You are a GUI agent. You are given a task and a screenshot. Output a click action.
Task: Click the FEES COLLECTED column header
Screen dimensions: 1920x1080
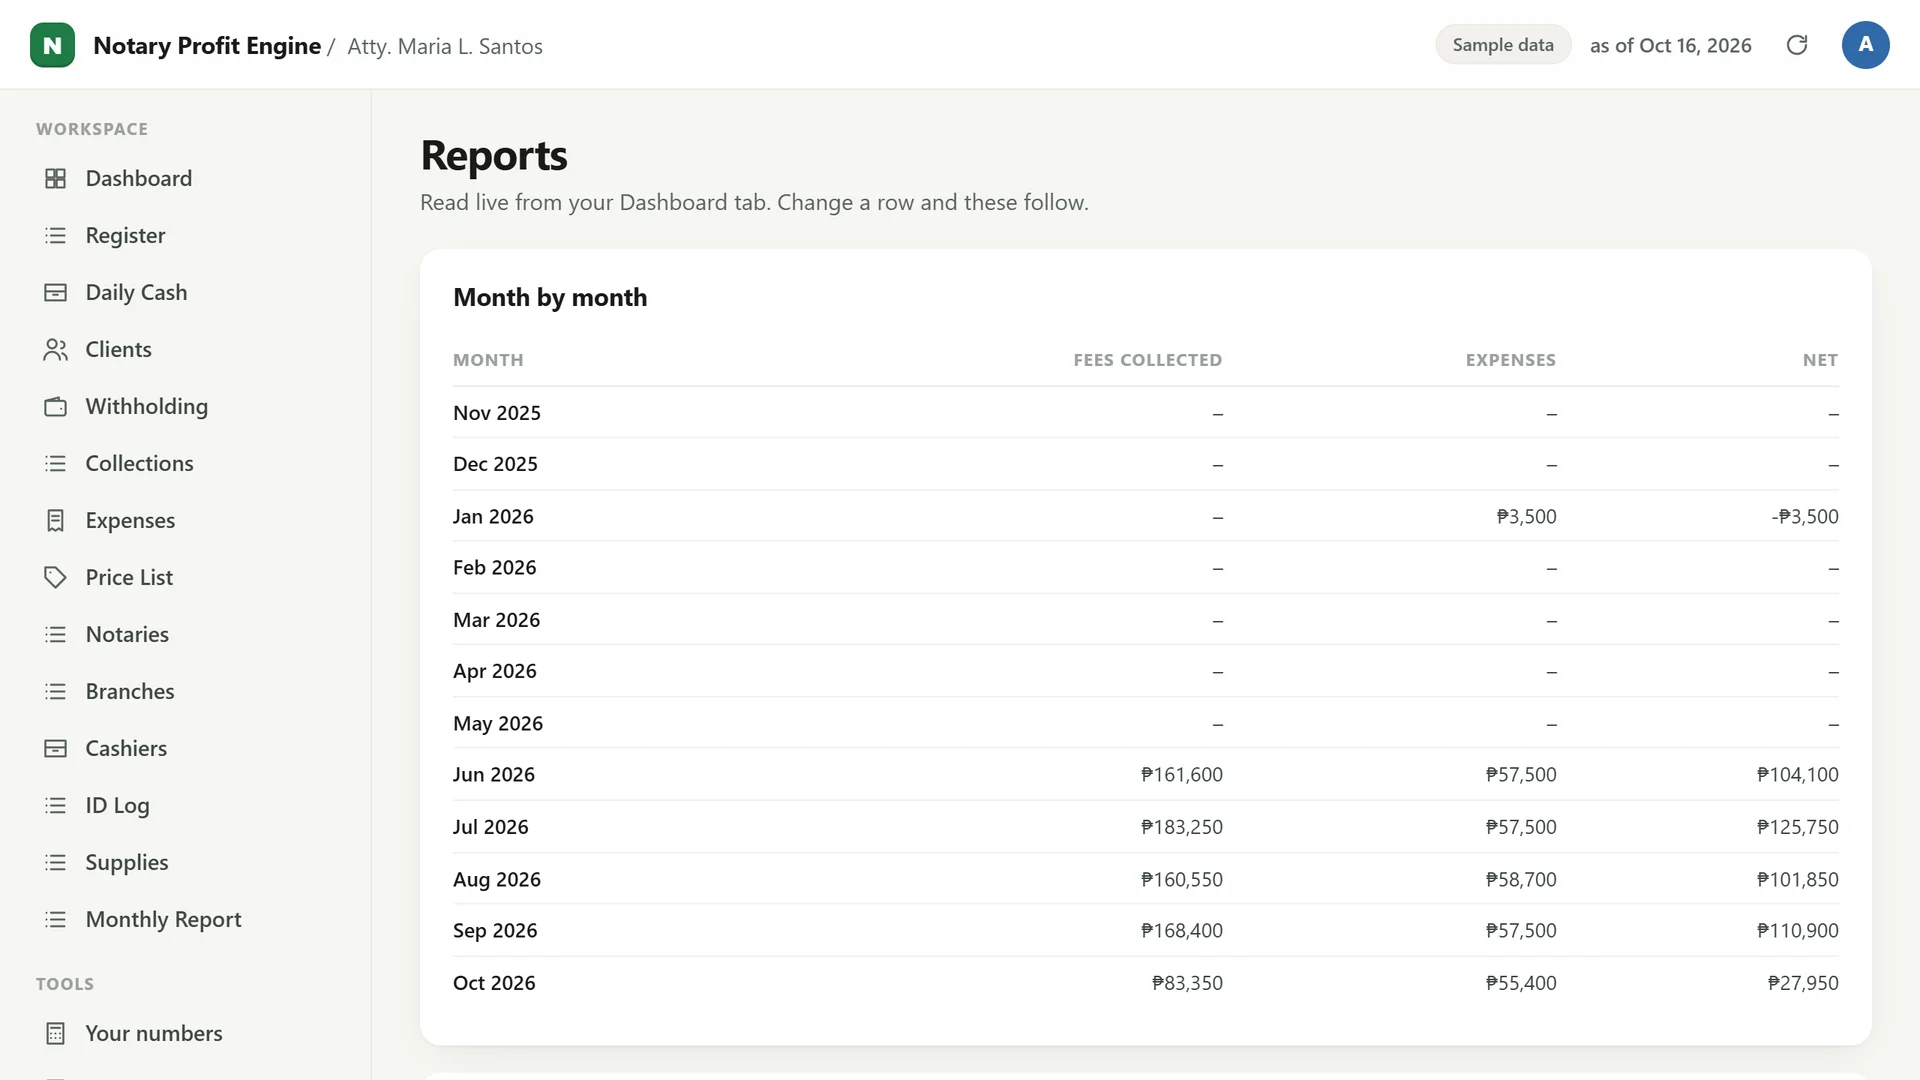click(x=1147, y=360)
